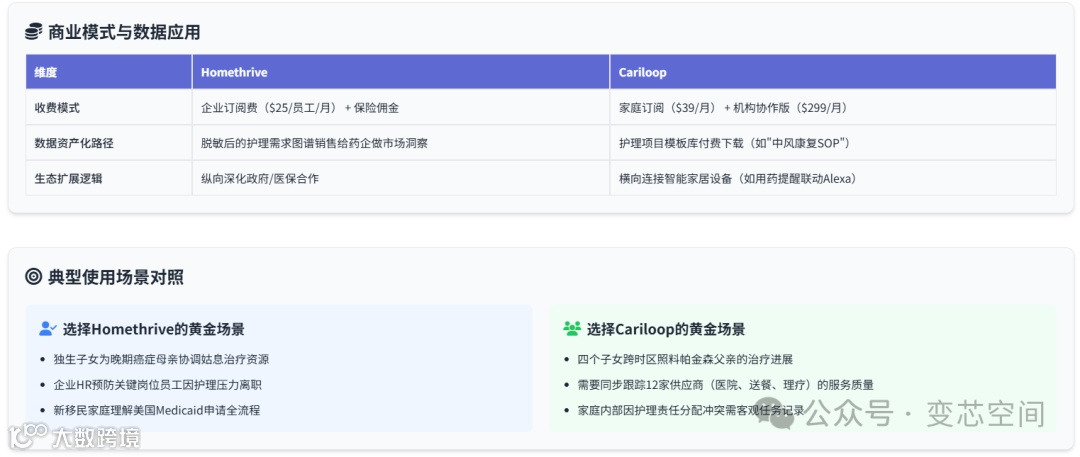Click bullet 企业HR预防关键岗位员工因护理压力离职
Image resolution: width=1080 pixels, height=457 pixels.
tap(158, 385)
